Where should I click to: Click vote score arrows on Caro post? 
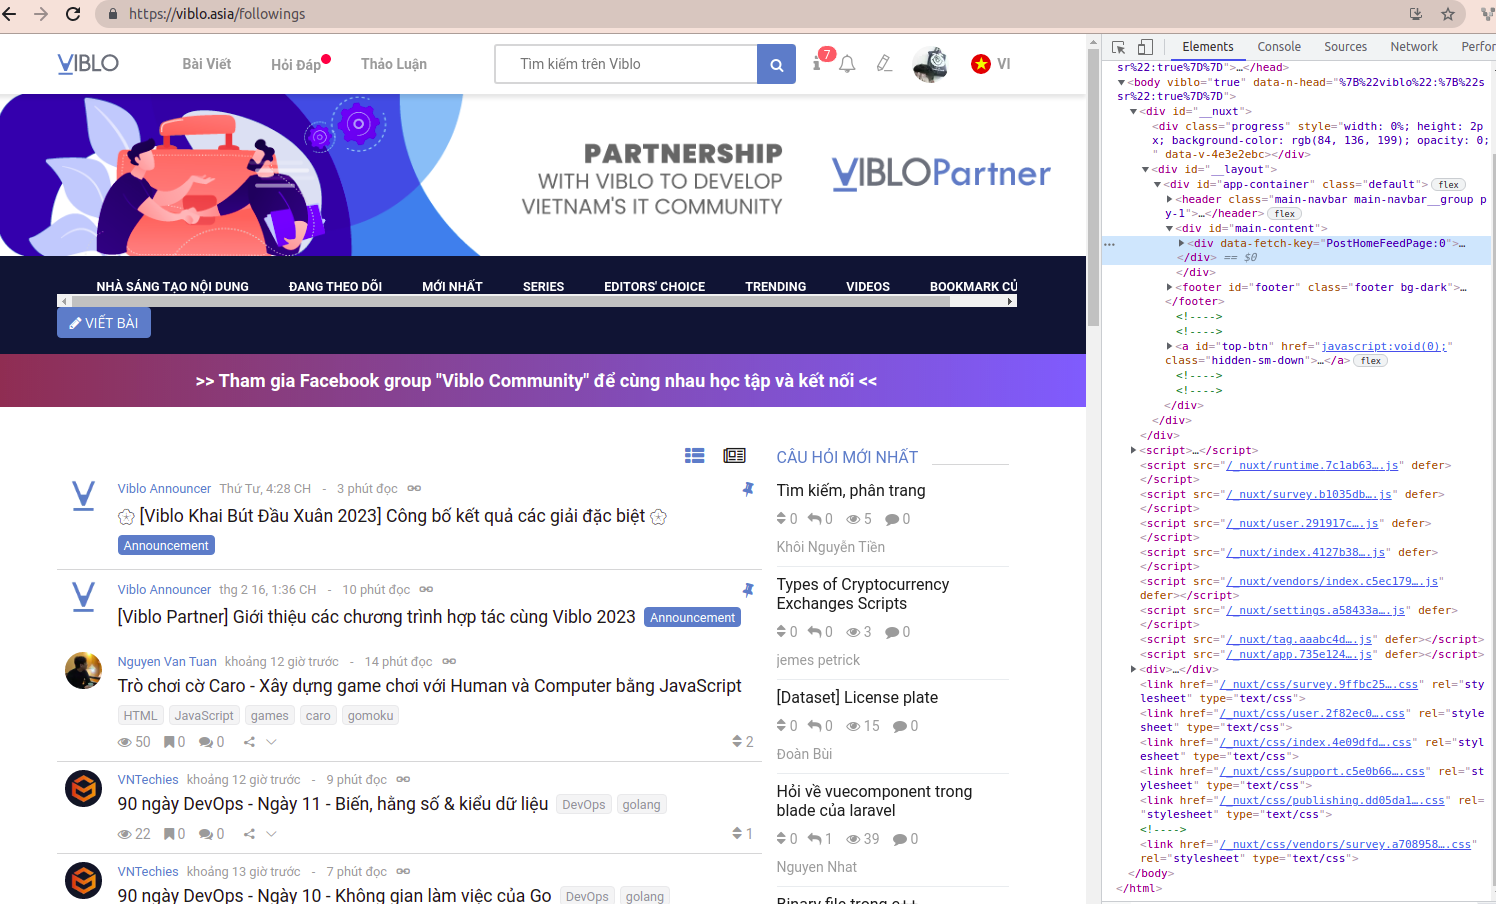pos(737,742)
